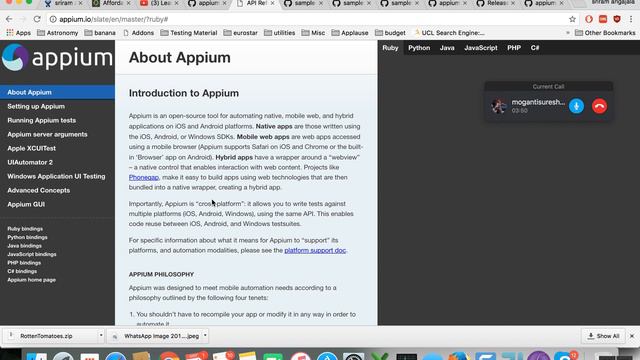Follow PHP bindings link
Screen dimensions: 640x360
point(24,263)
